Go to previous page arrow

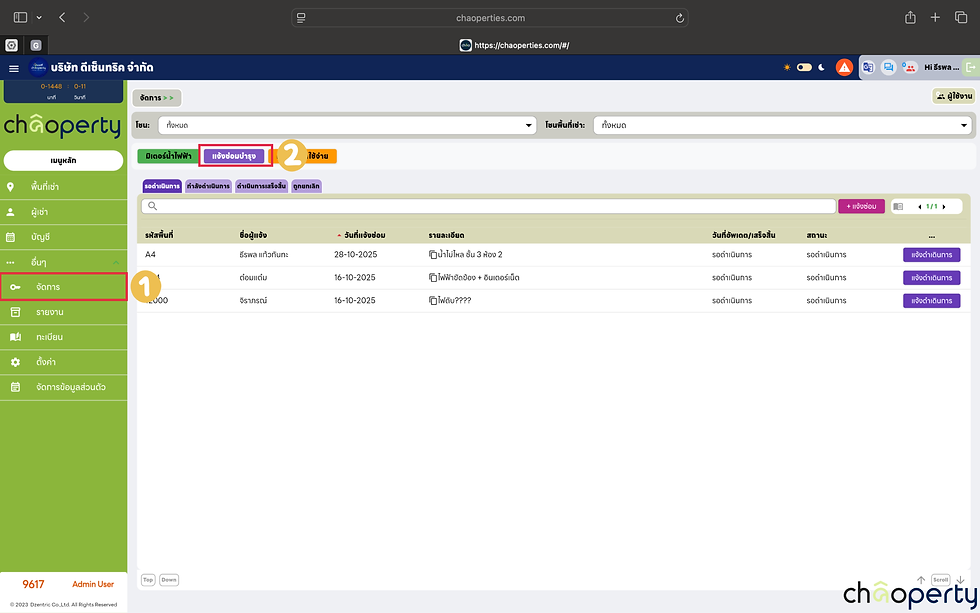pyautogui.click(x=919, y=207)
